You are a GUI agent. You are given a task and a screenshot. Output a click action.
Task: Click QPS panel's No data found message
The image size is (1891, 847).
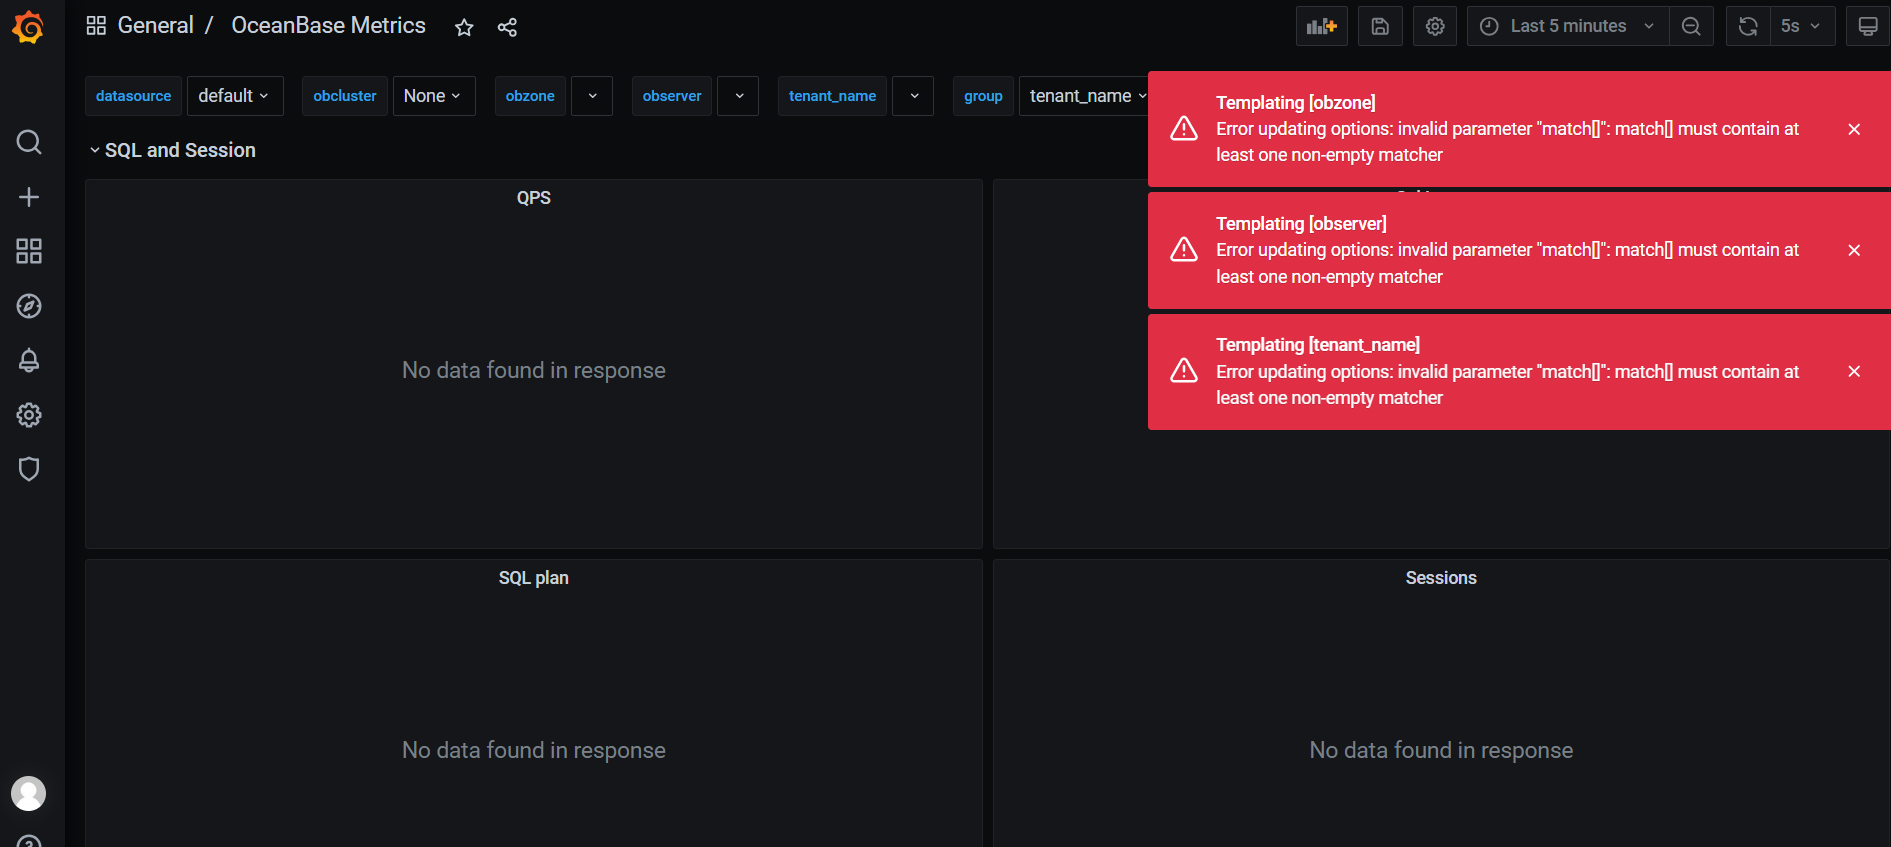(534, 370)
